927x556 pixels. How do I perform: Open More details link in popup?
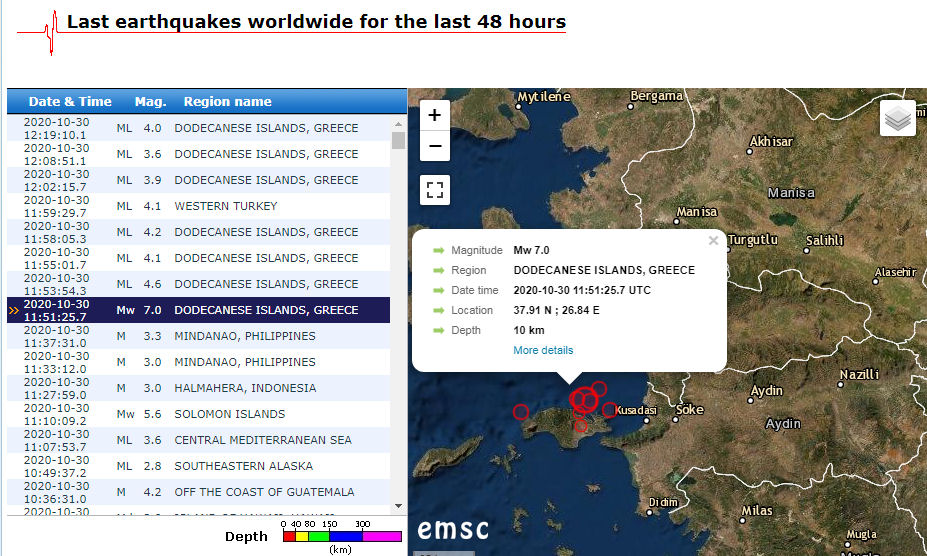point(543,350)
